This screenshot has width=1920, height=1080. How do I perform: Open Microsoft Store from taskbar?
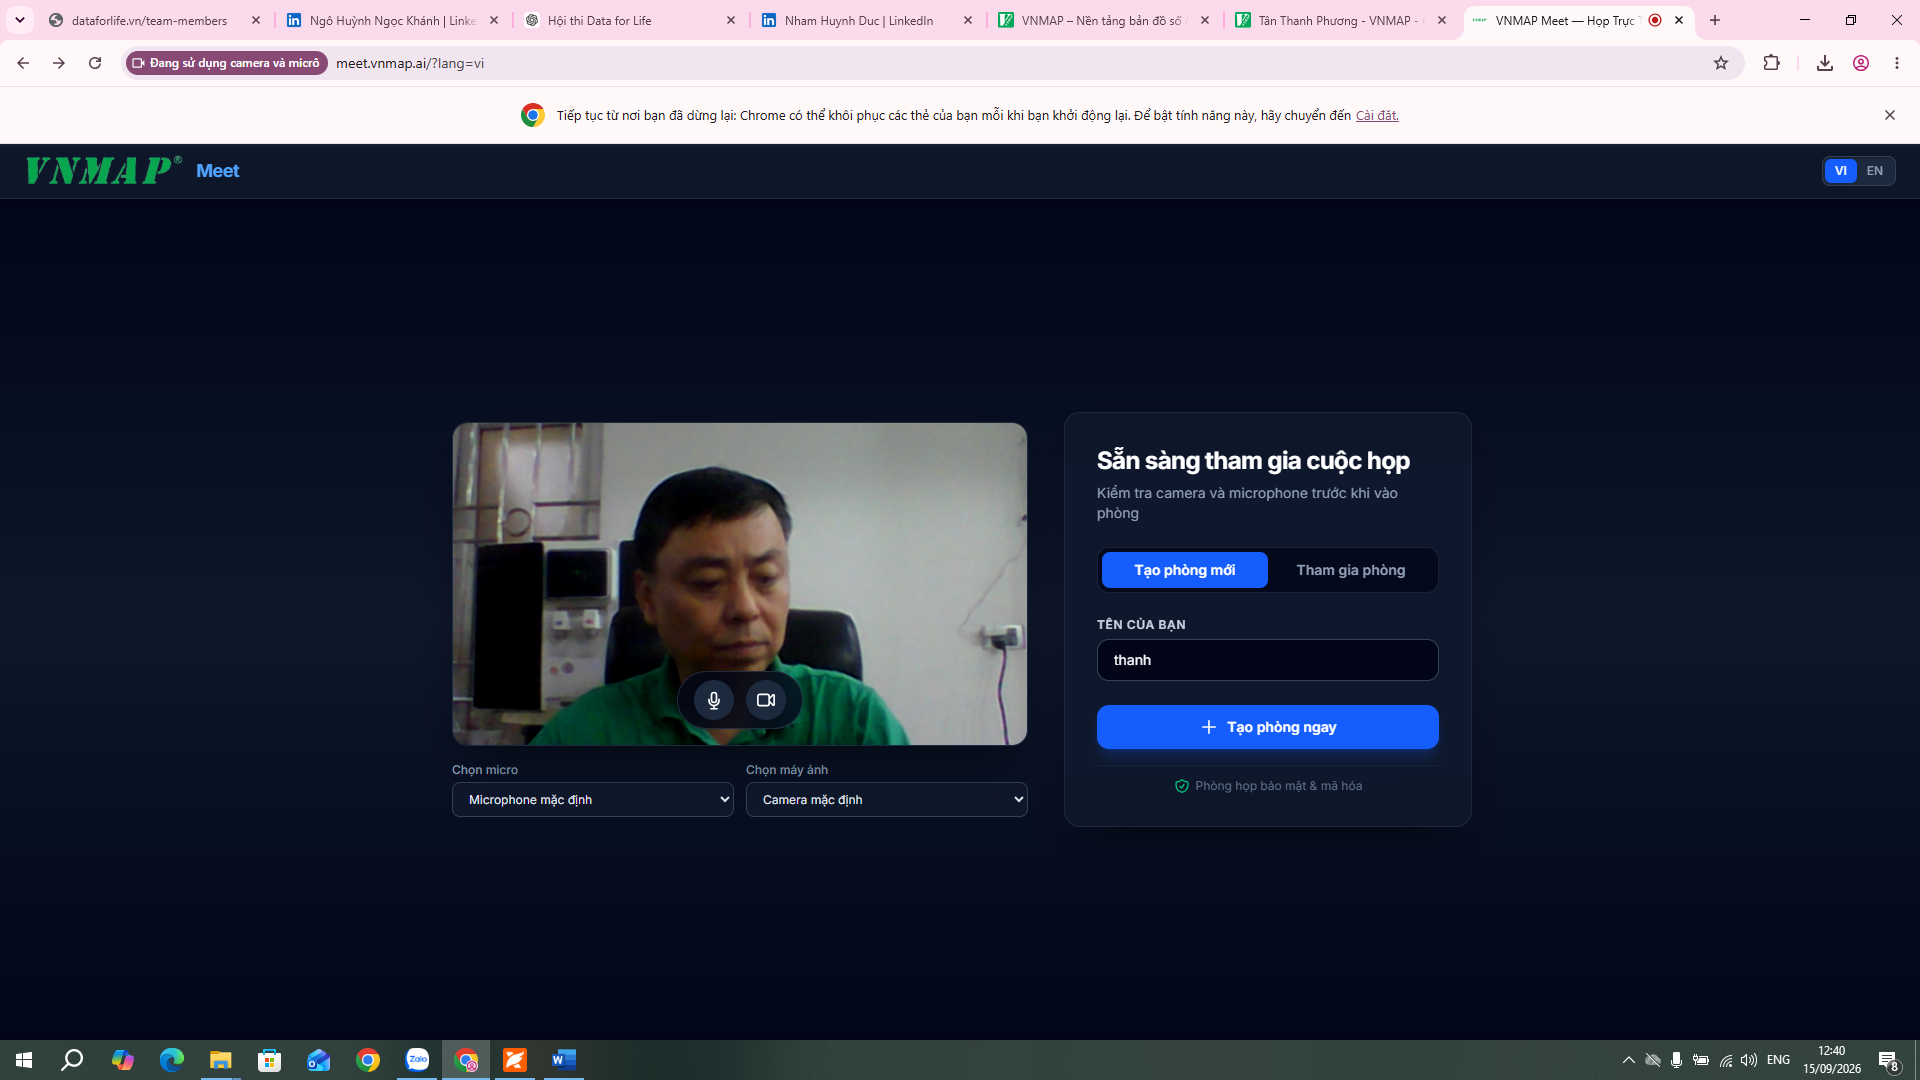269,1060
